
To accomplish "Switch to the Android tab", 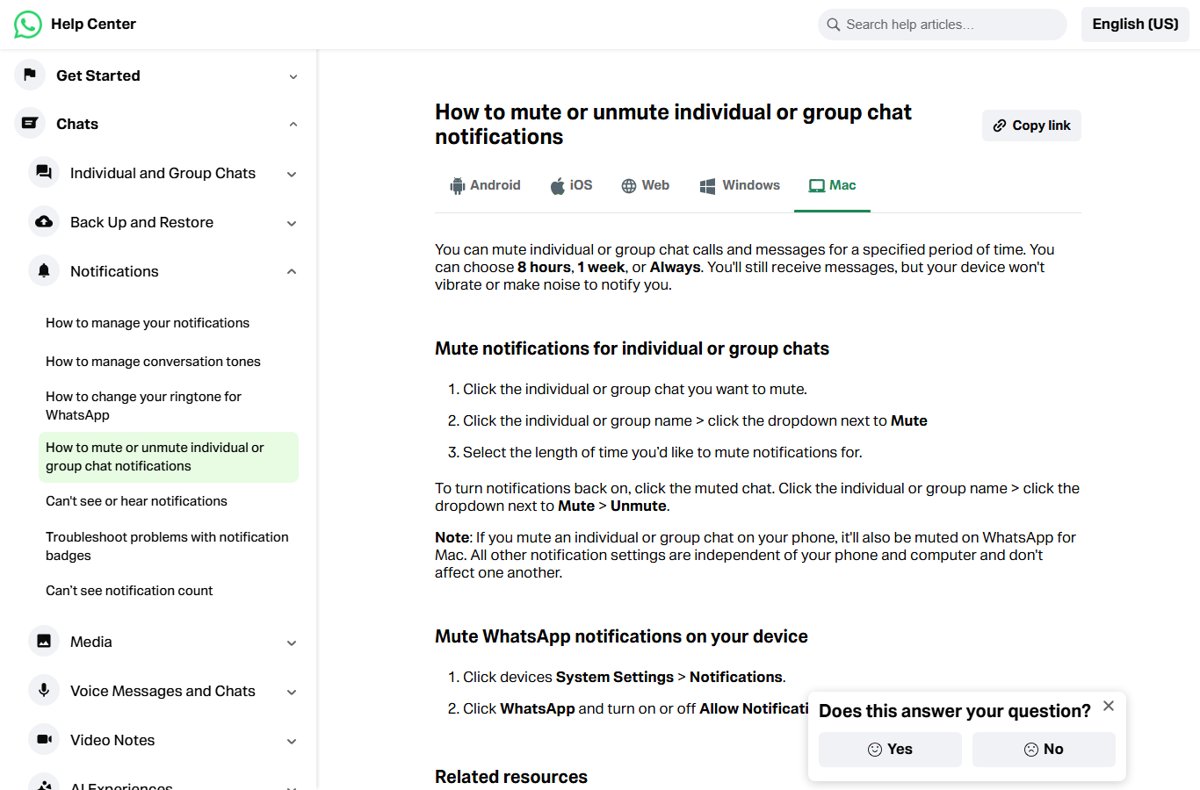I will pos(486,186).
